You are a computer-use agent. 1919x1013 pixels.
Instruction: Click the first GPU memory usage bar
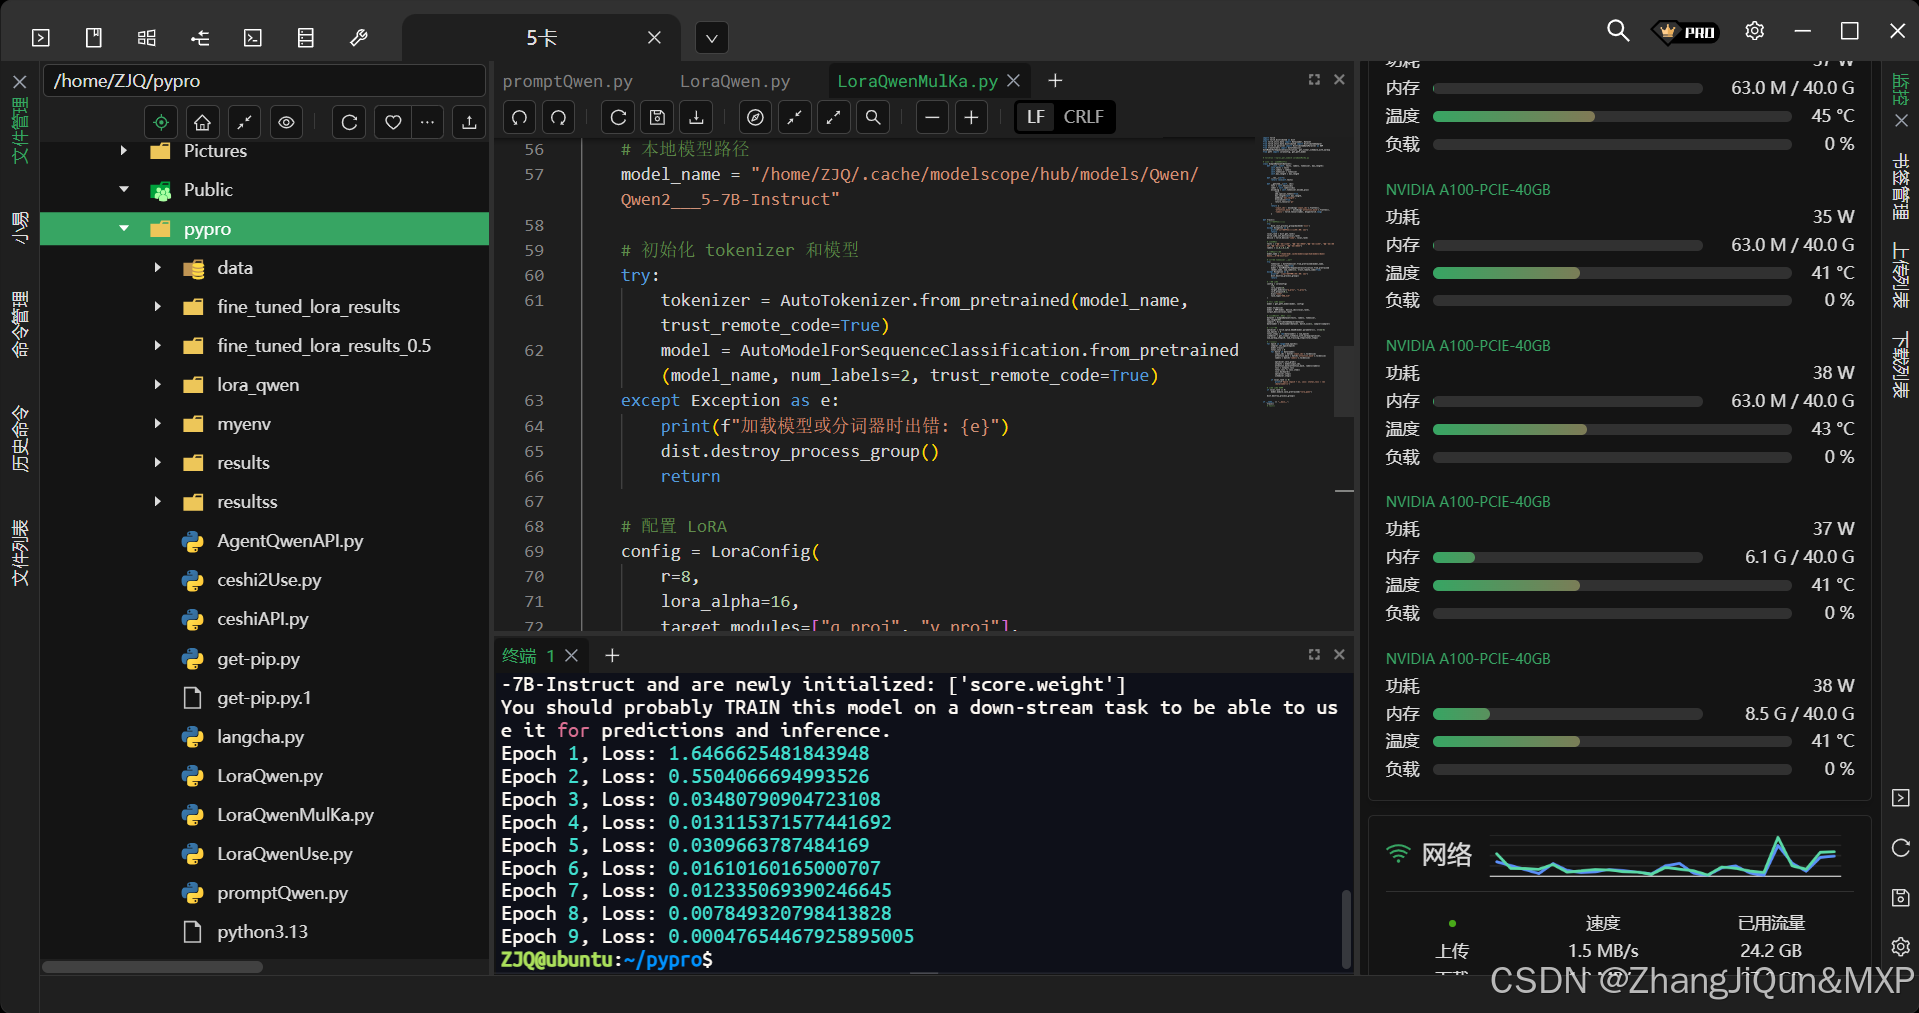point(1568,88)
